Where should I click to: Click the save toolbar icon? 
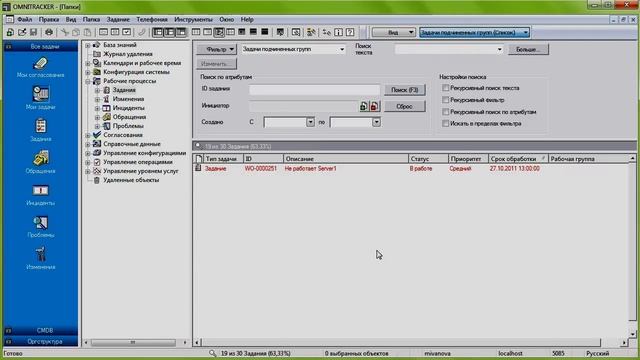34,32
